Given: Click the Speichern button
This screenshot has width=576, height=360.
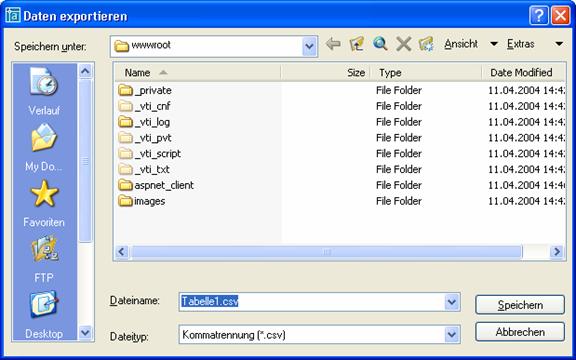Looking at the screenshot, I should click(x=520, y=305).
